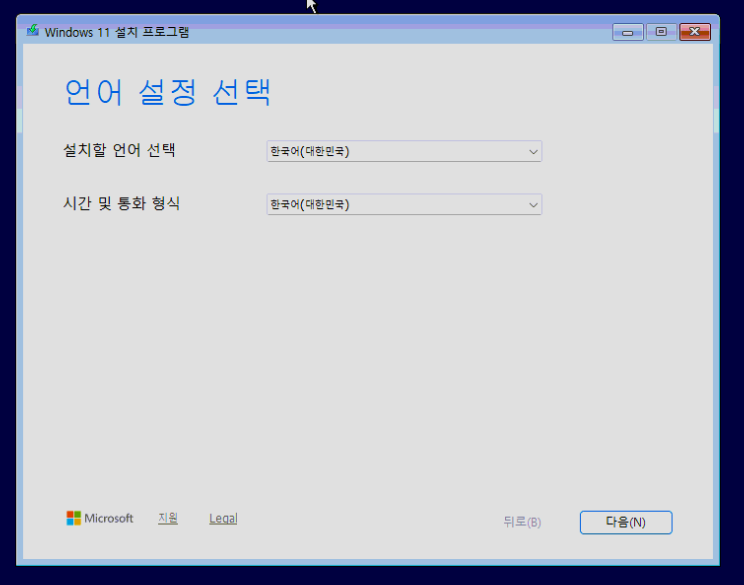Click the Windows setup title bar icon
This screenshot has height=585, width=744.
[33, 31]
